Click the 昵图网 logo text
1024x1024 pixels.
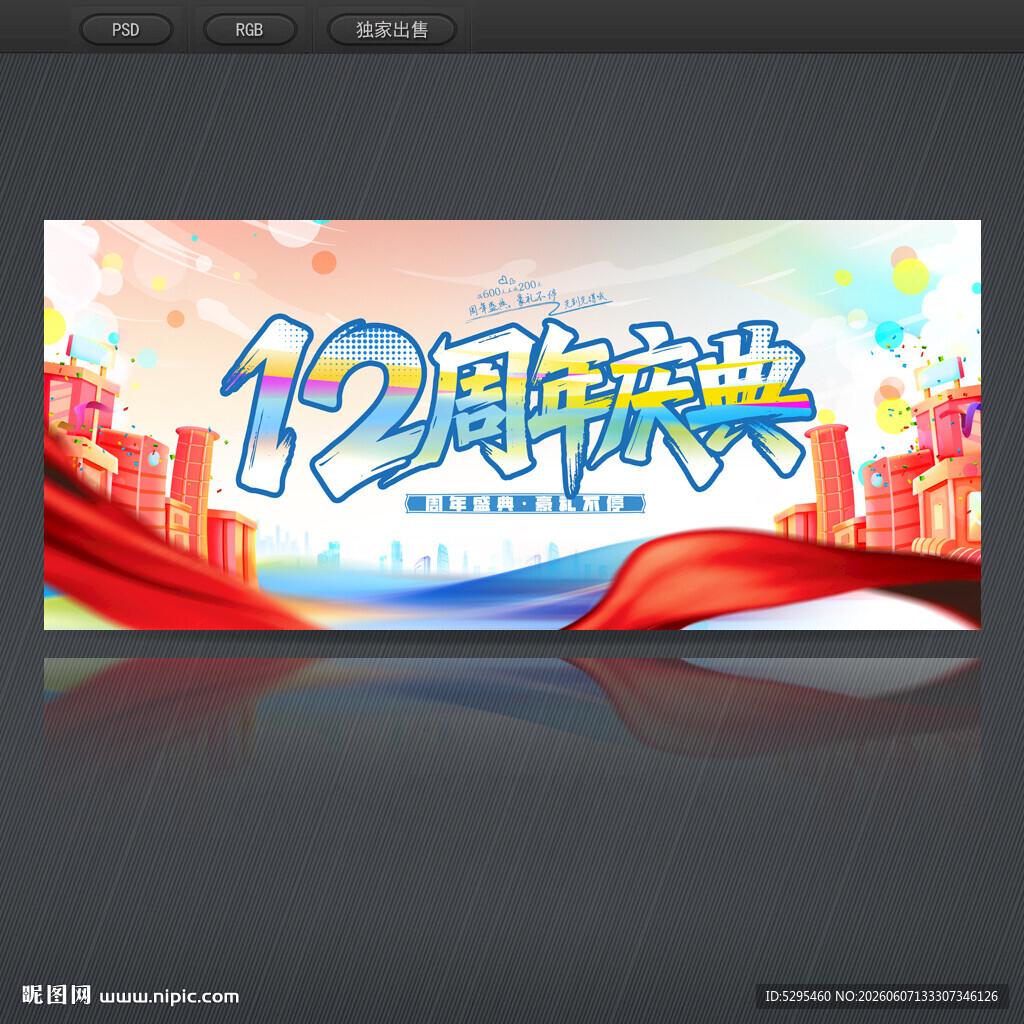point(56,995)
